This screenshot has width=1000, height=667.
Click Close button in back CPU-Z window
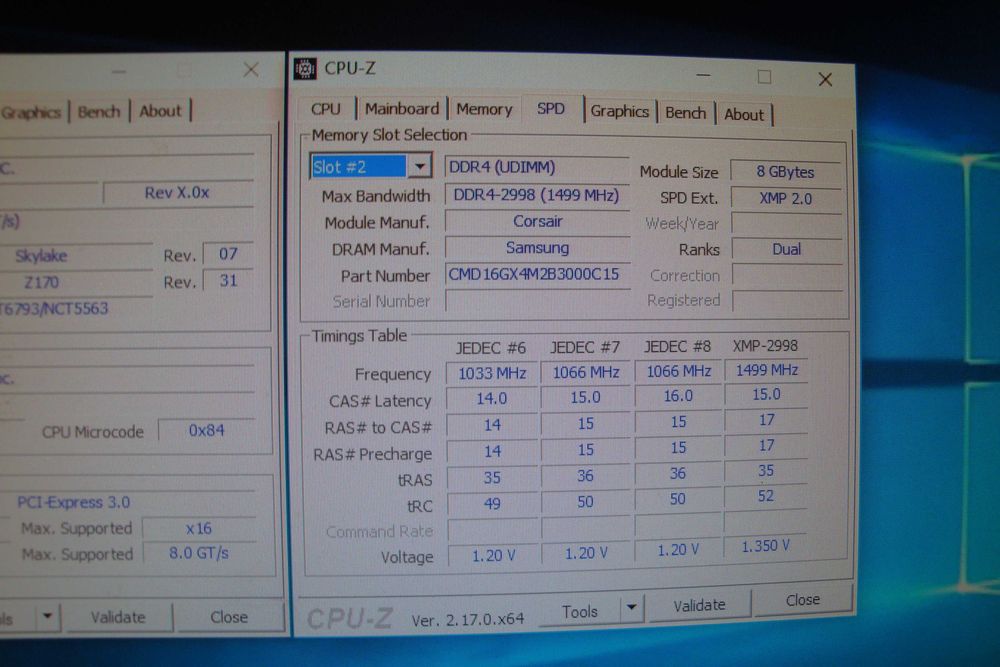coord(229,617)
